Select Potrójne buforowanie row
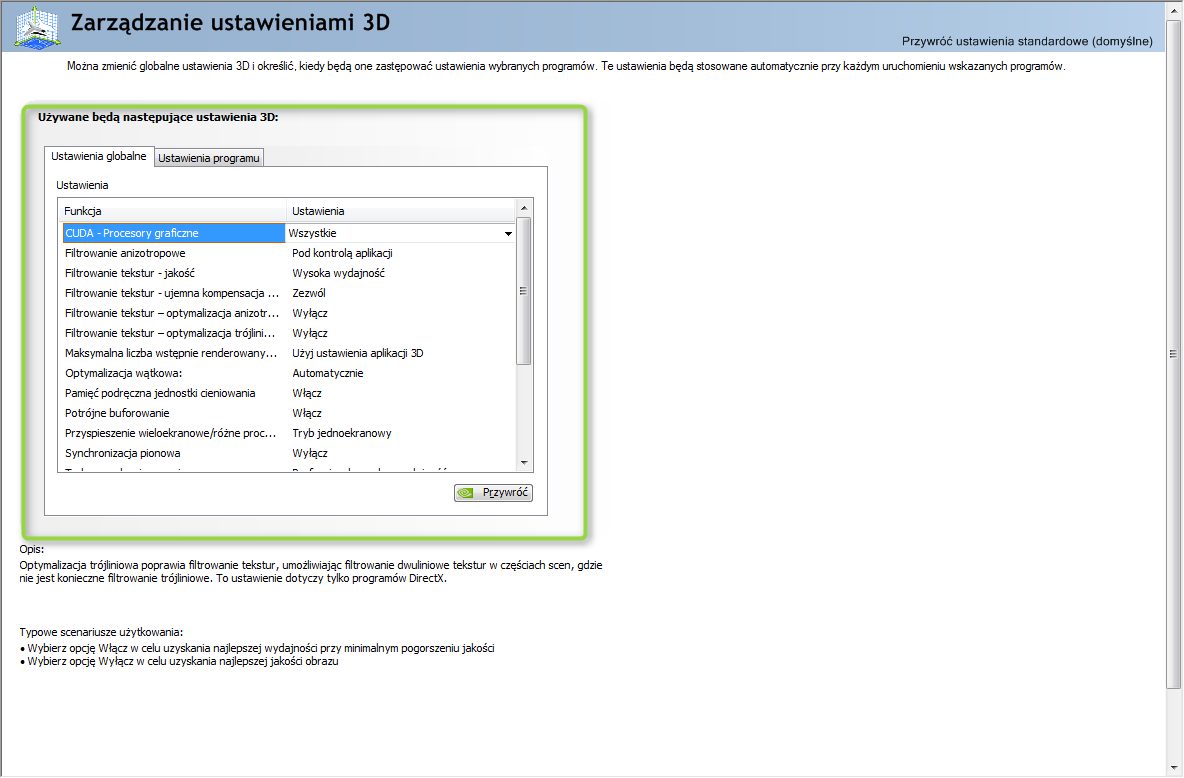 tap(288, 413)
